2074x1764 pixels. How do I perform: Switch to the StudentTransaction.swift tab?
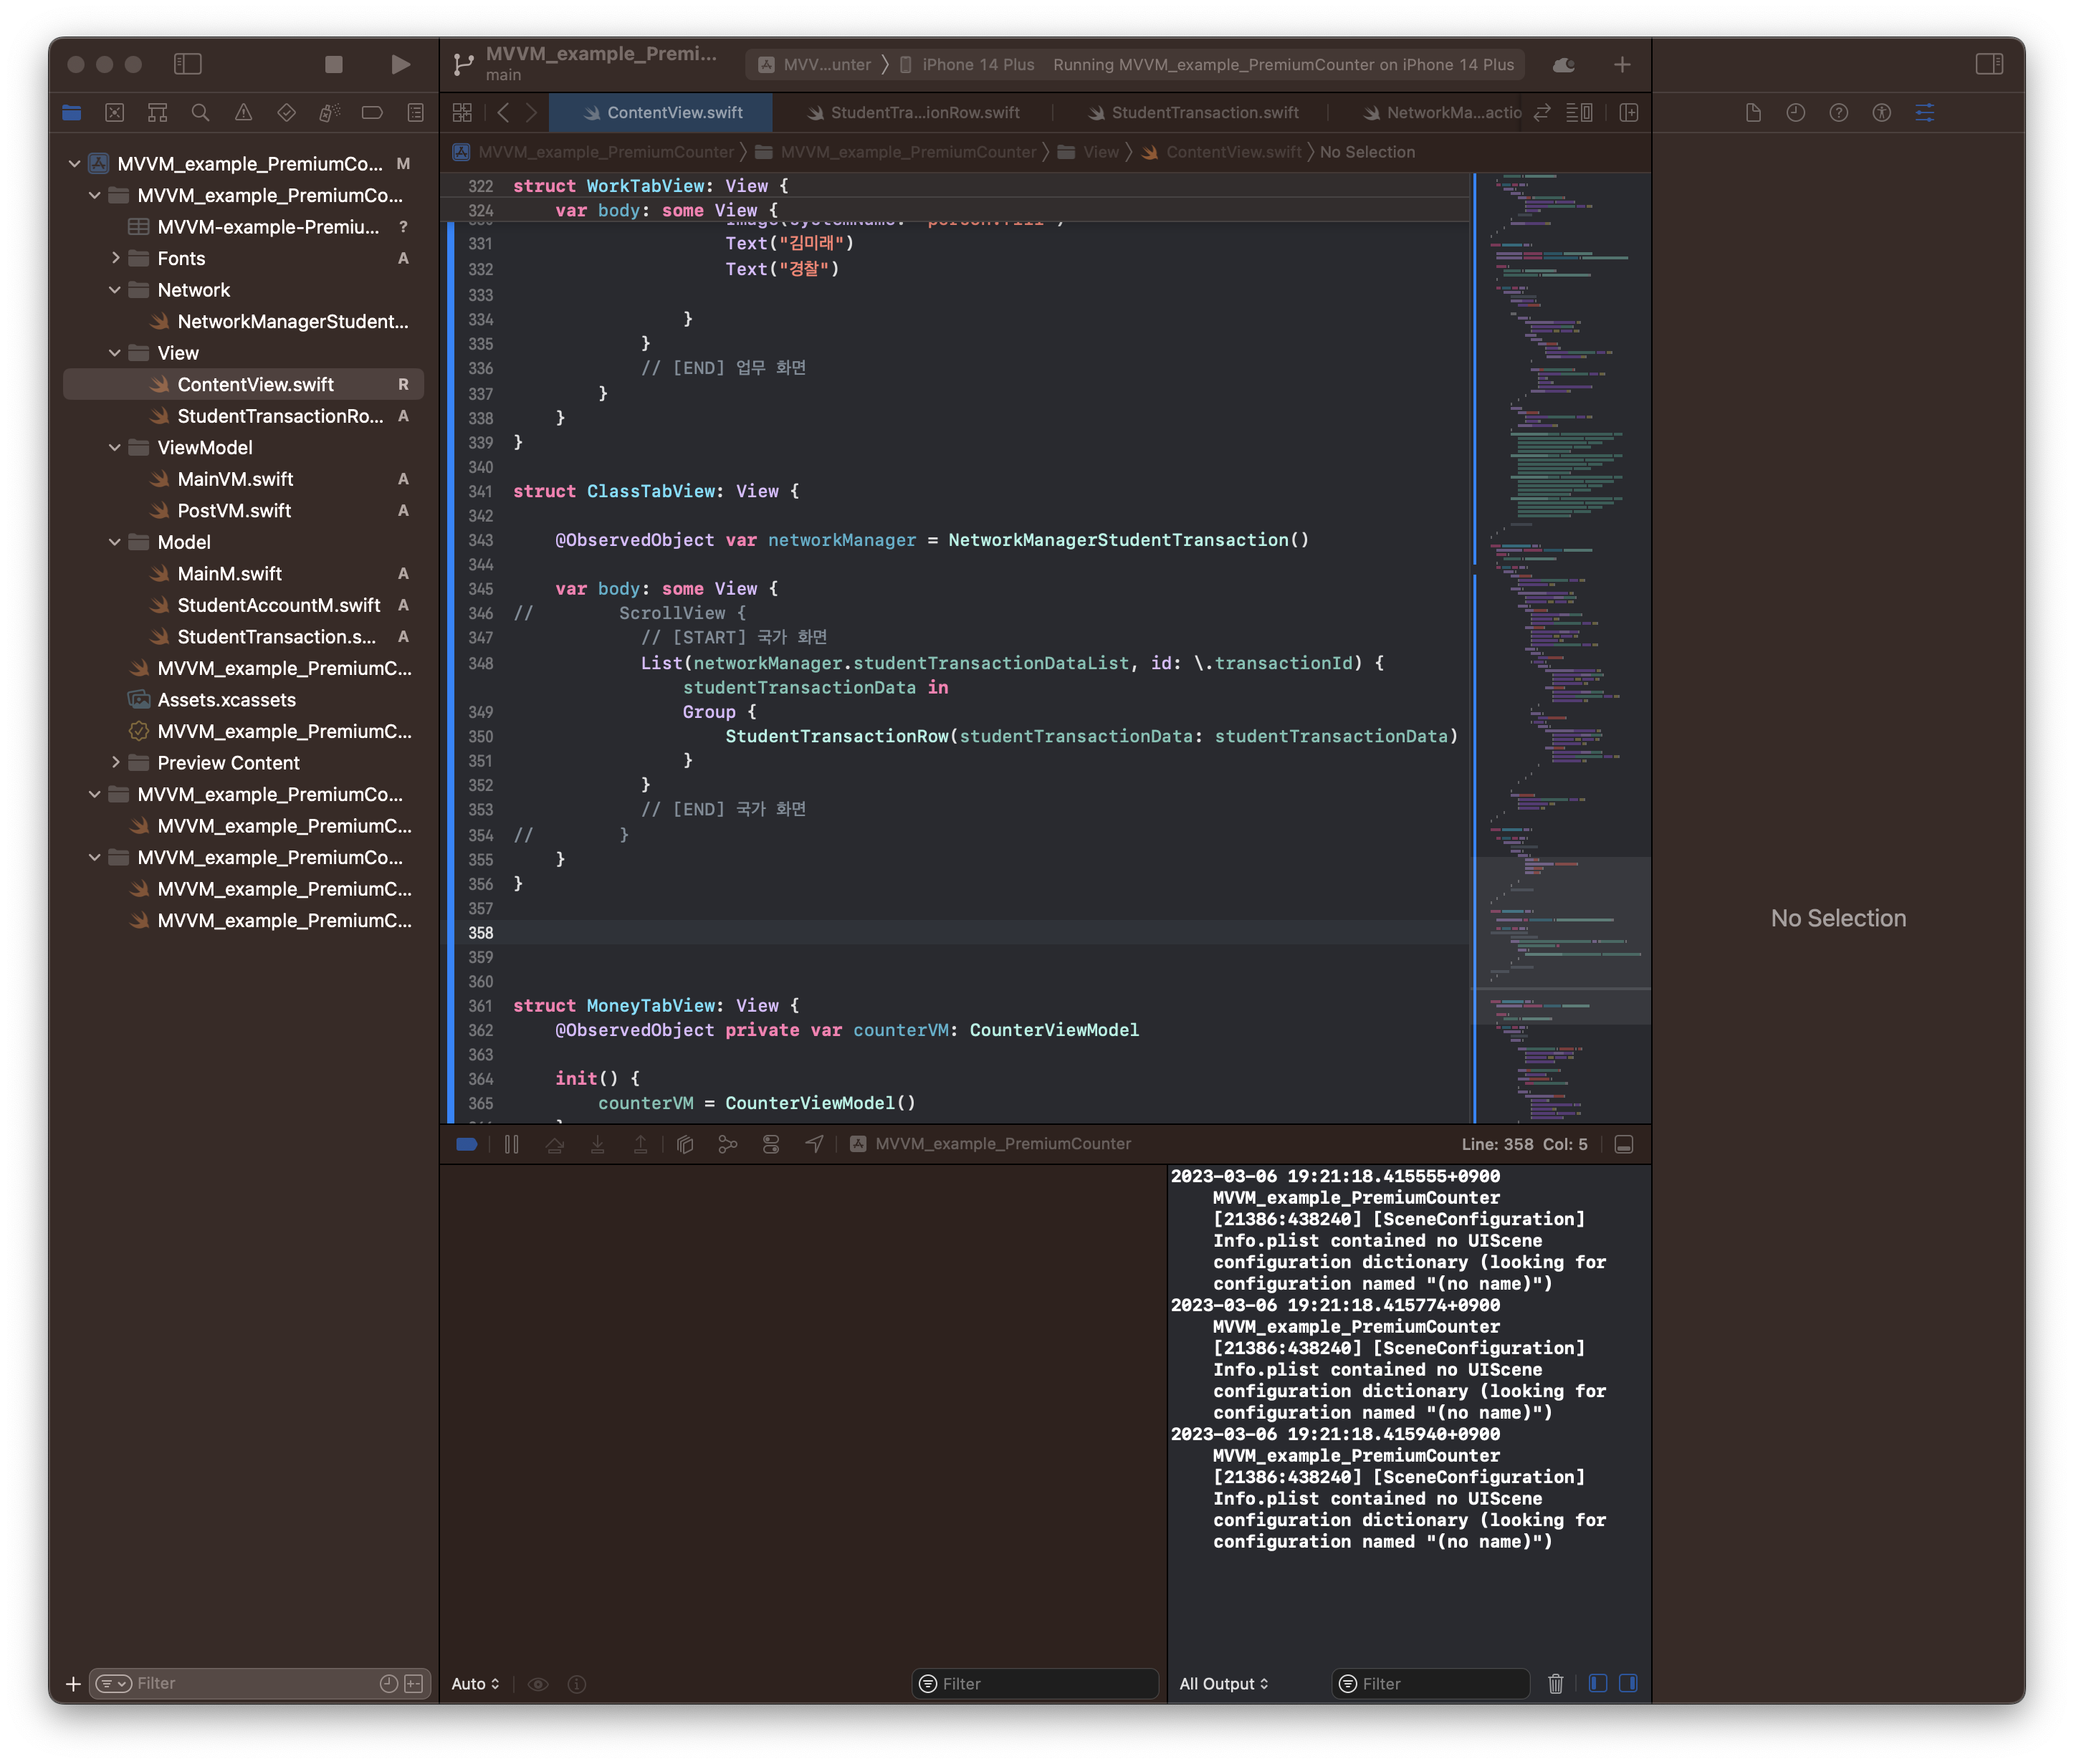[x=1204, y=113]
